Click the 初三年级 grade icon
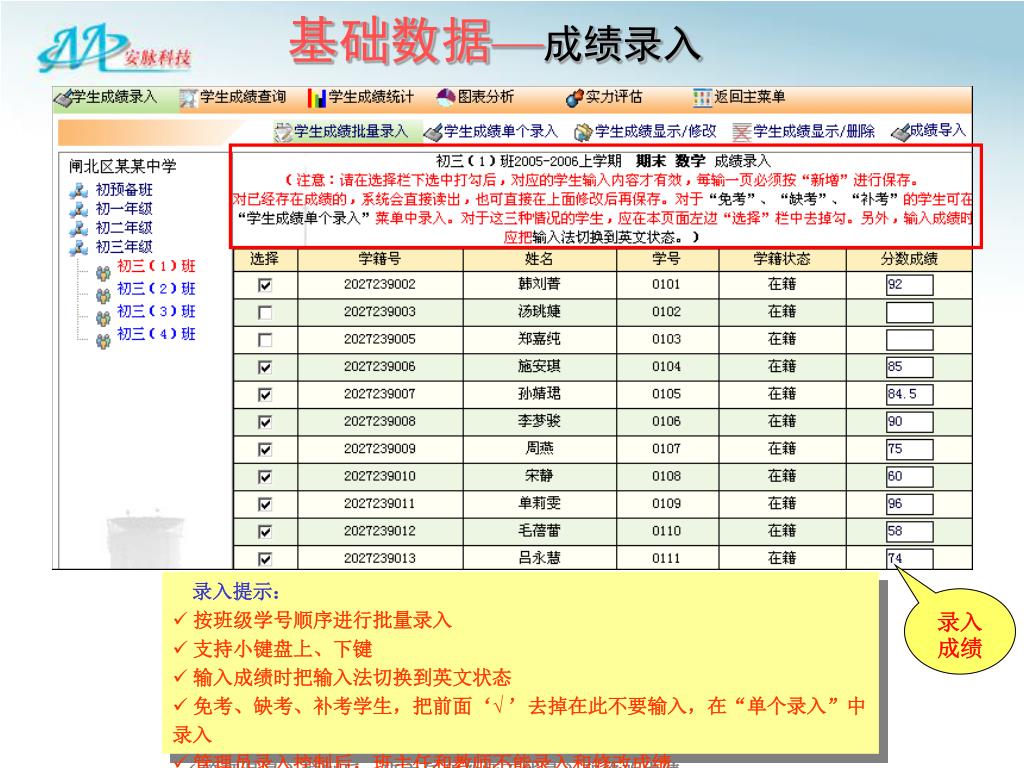Viewport: 1024px width, 768px height. (x=79, y=247)
